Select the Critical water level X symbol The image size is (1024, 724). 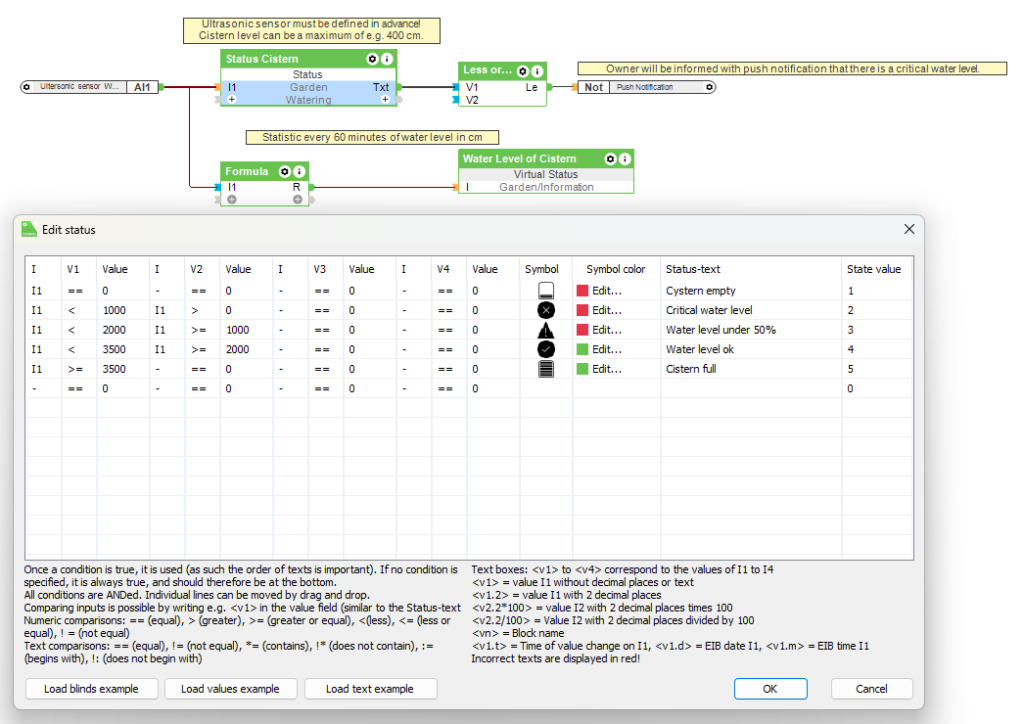click(x=545, y=310)
